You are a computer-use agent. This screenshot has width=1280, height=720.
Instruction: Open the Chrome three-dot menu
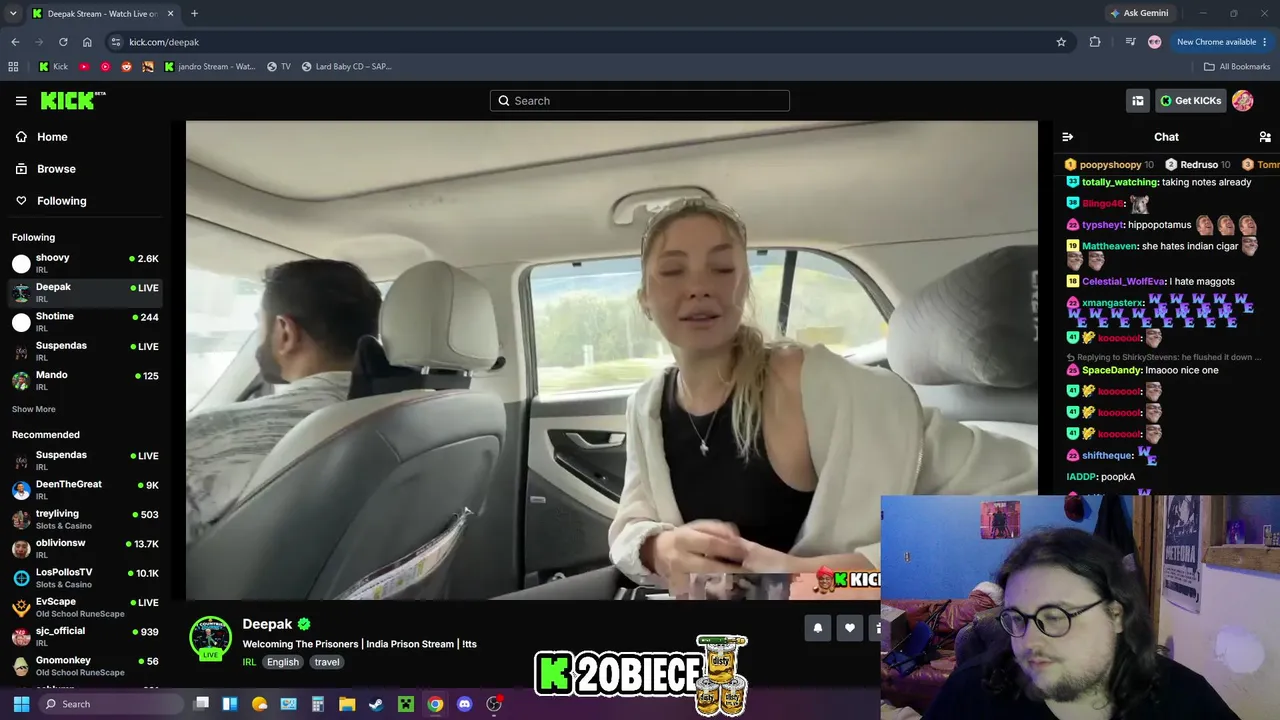tap(1265, 42)
